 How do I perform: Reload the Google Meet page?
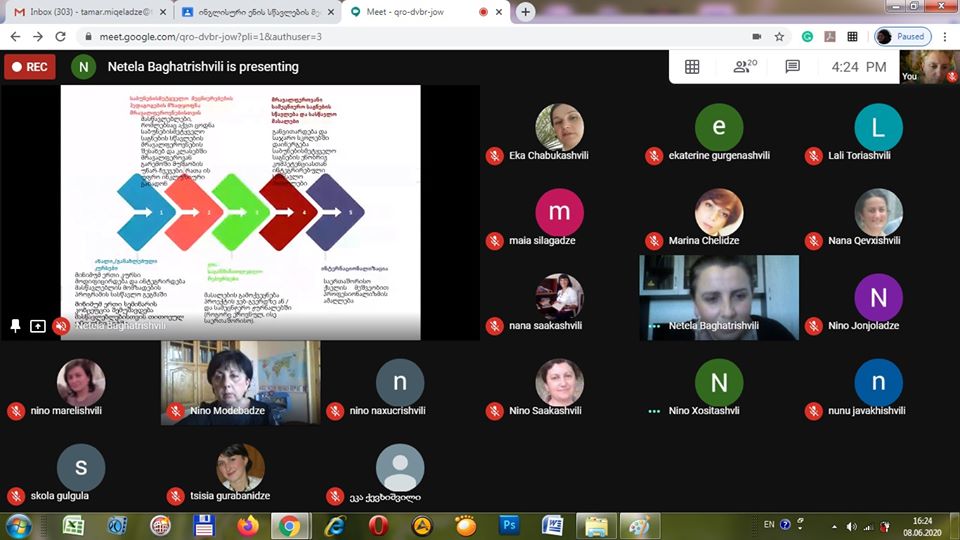click(60, 36)
